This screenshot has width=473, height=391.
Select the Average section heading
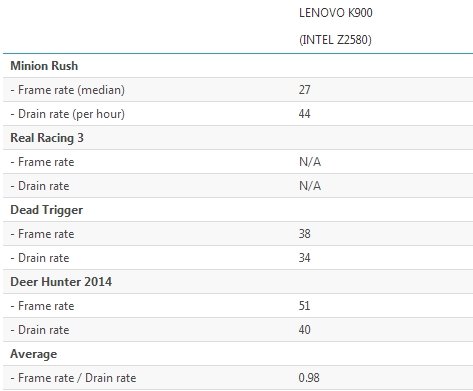pos(33,354)
